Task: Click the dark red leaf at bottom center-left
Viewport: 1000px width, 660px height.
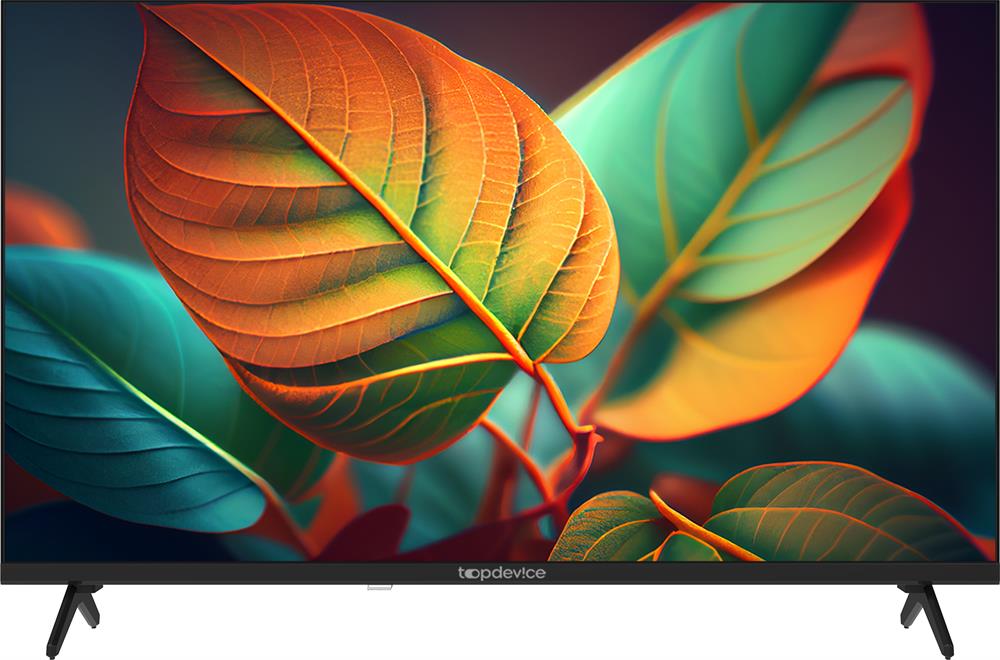Action: (x=370, y=535)
